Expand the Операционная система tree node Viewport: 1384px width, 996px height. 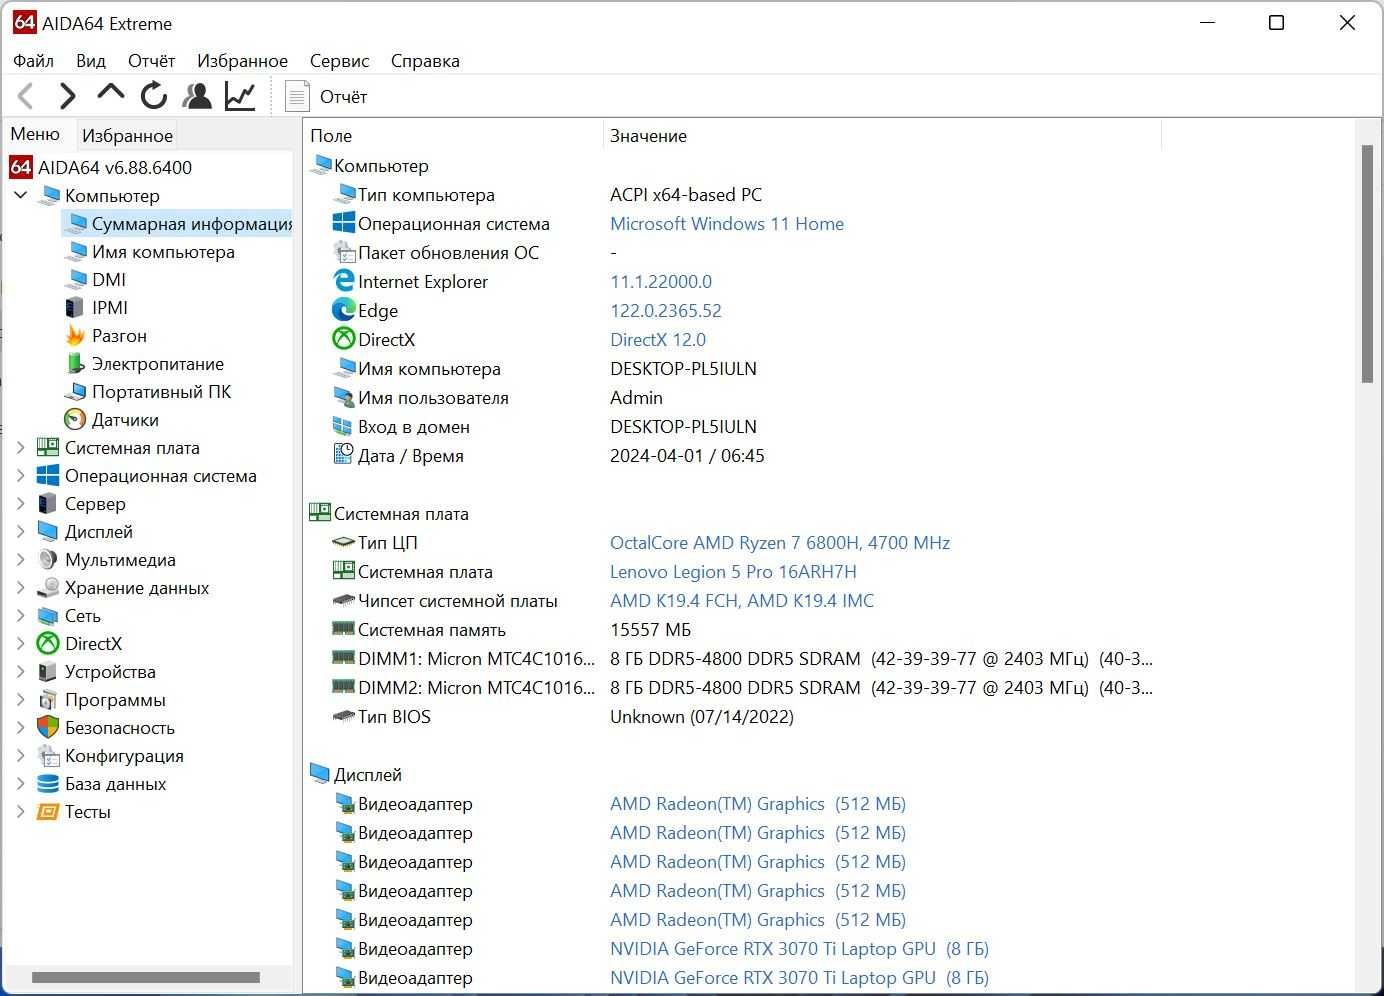pos(20,476)
